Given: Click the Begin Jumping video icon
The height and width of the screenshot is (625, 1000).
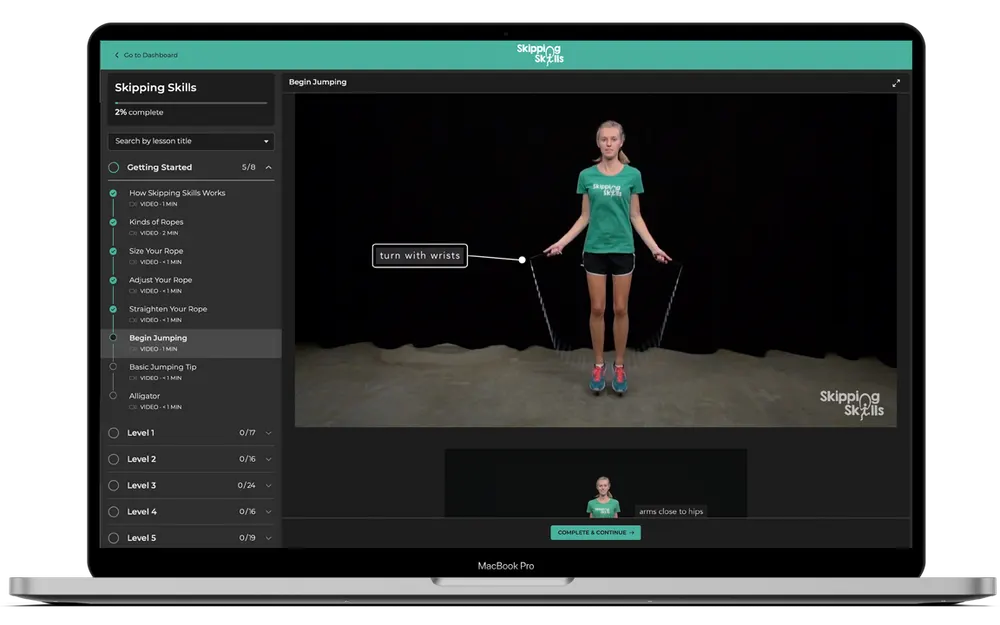Looking at the screenshot, I should (133, 349).
